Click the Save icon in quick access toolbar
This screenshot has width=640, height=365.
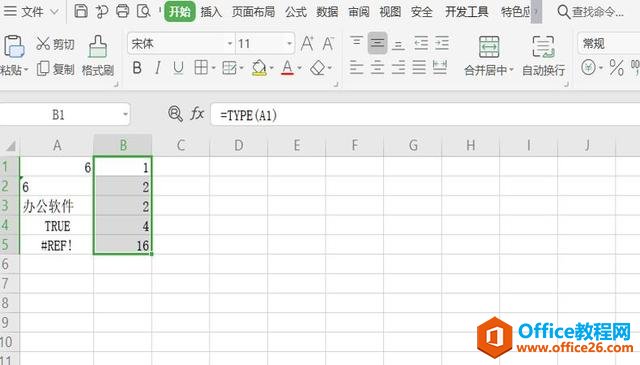[x=80, y=11]
